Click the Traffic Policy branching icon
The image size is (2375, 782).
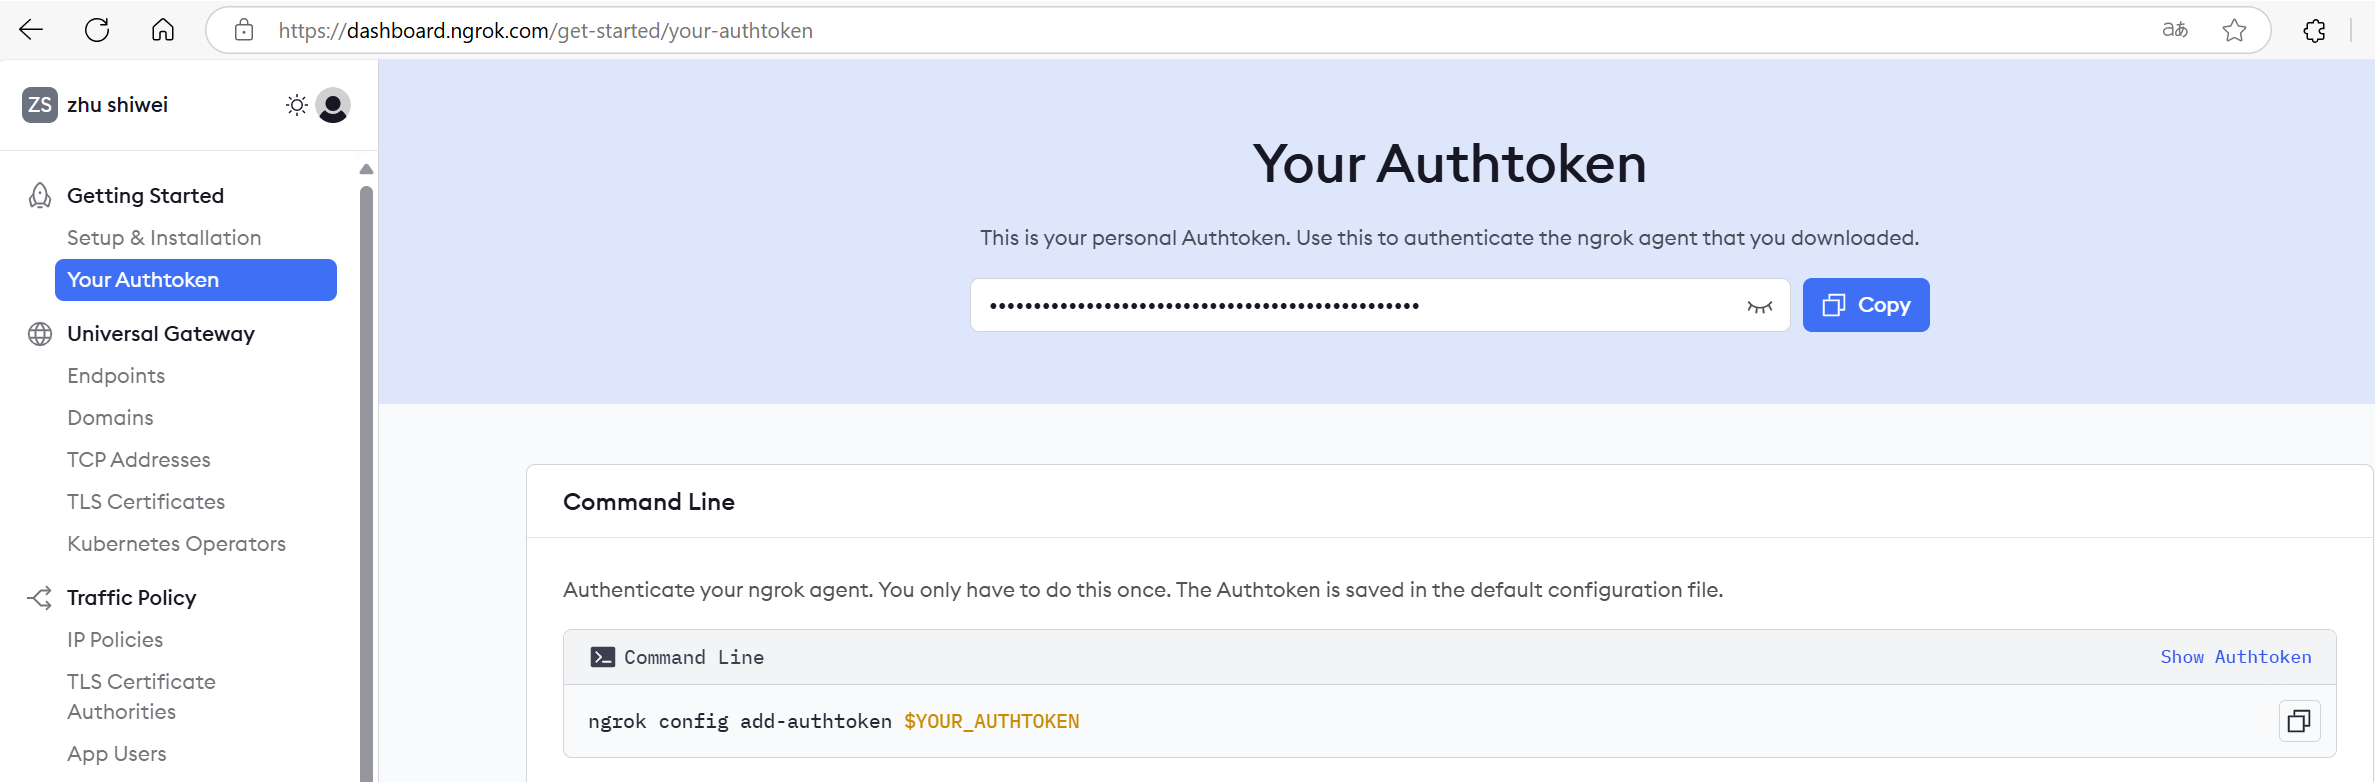click(40, 598)
